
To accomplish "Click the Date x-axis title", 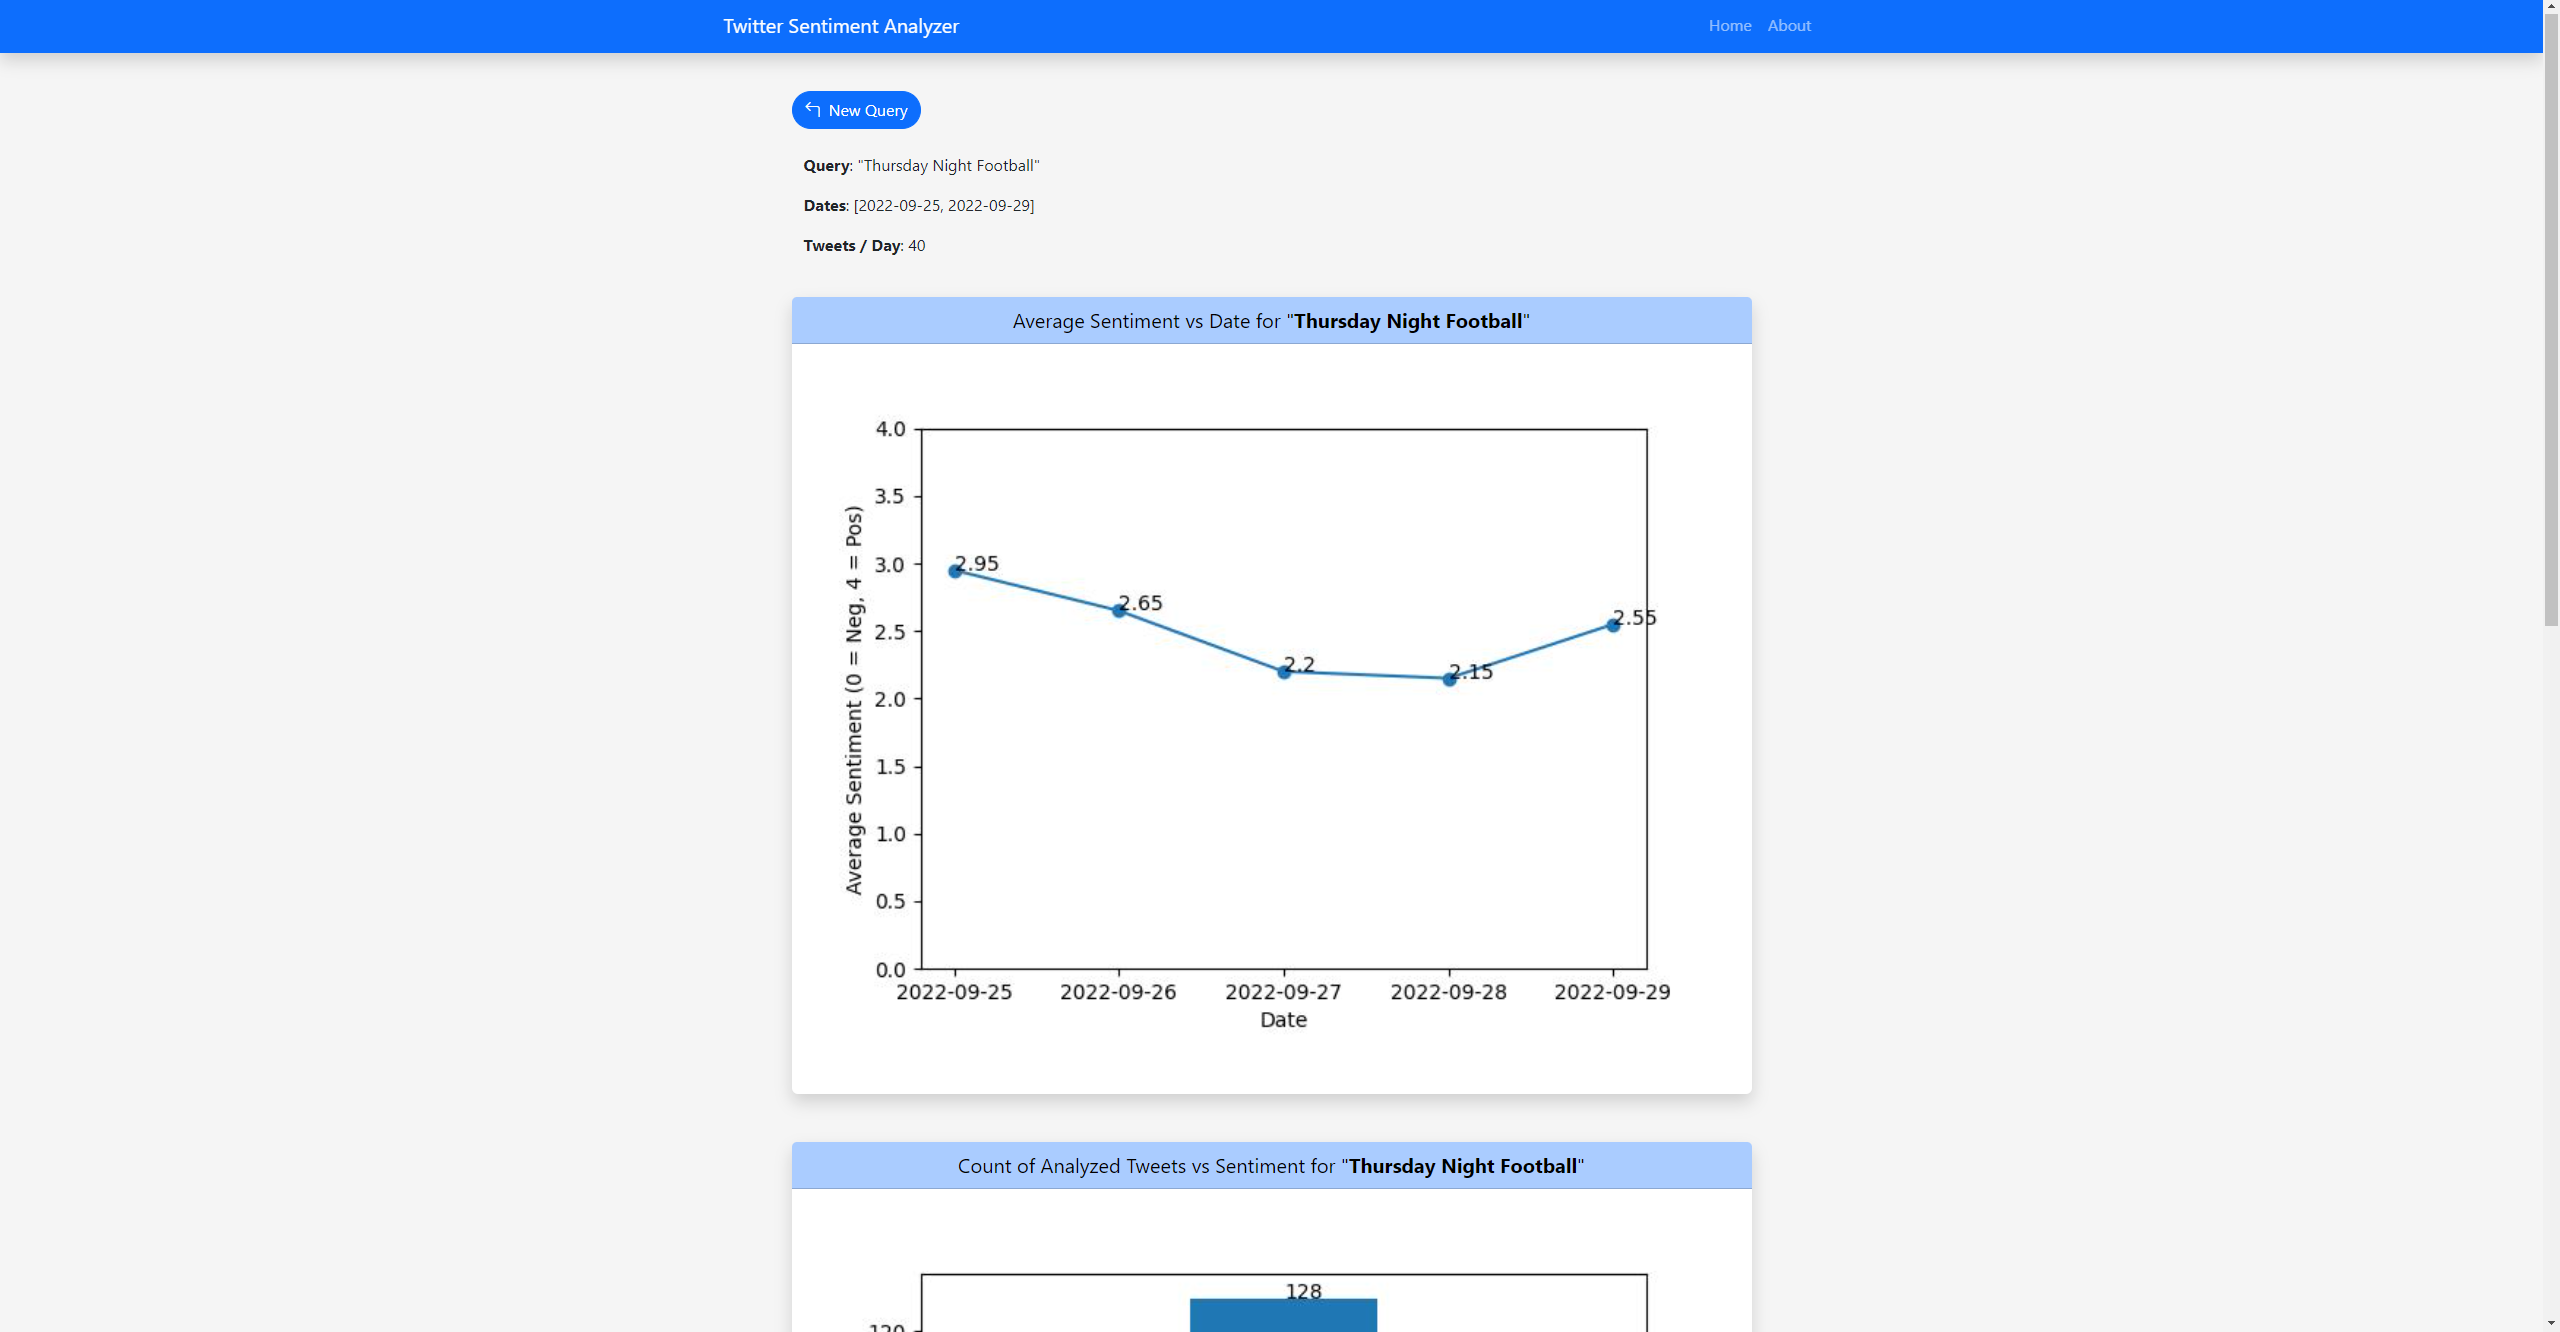I will click(x=1283, y=1020).
